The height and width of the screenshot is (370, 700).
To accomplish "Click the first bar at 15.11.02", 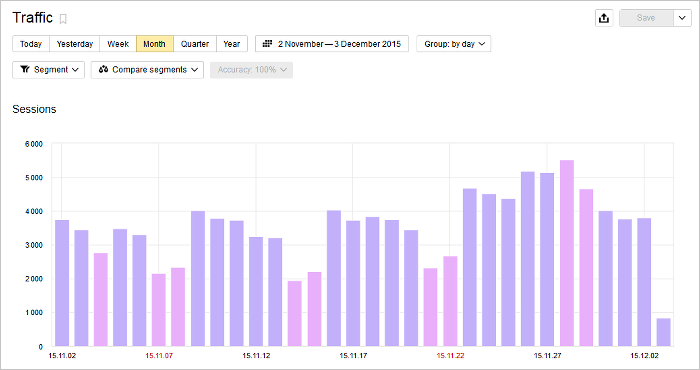I will [62, 283].
